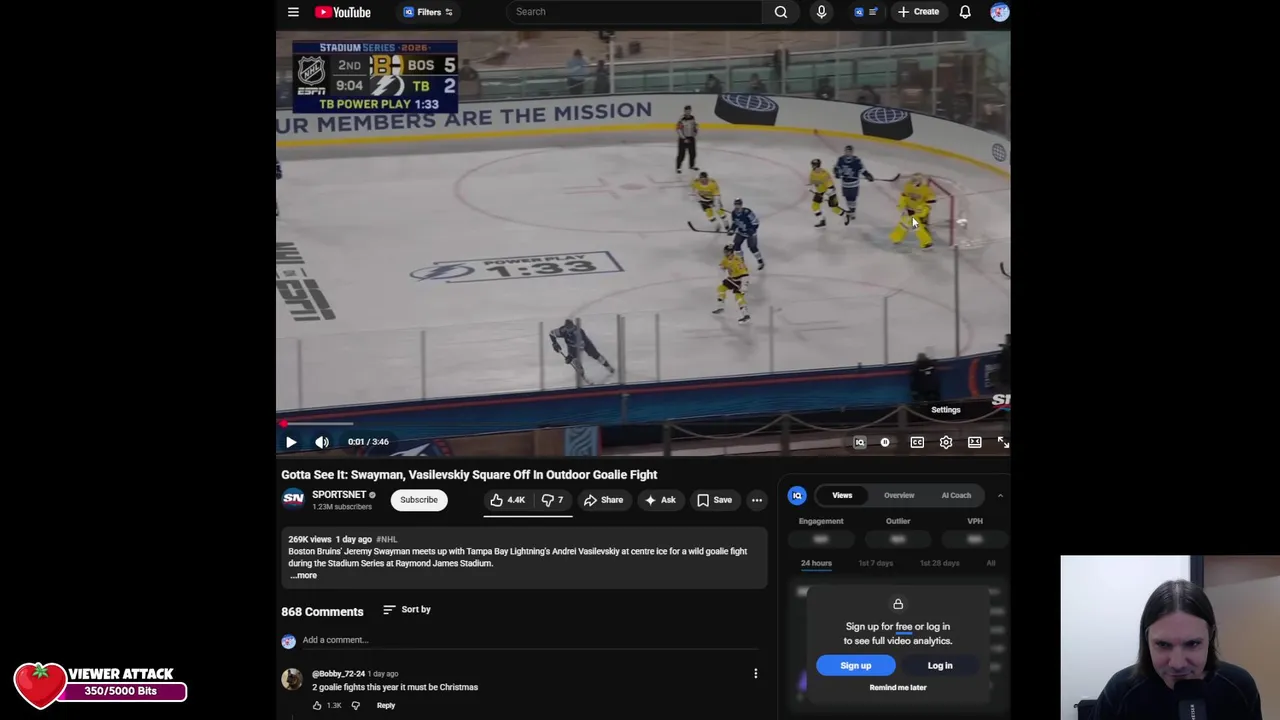This screenshot has width=1280, height=720.
Task: Switch to theater mode
Action: (975, 442)
